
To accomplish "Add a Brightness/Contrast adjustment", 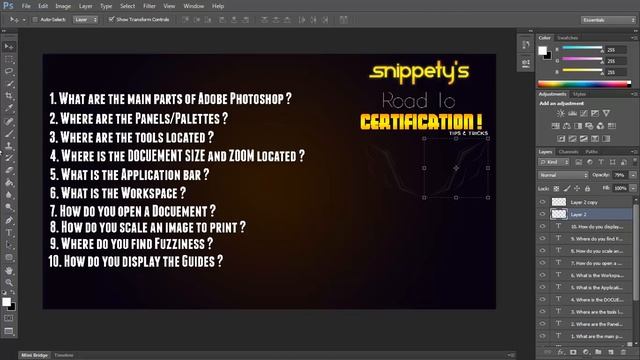I will click(x=561, y=113).
